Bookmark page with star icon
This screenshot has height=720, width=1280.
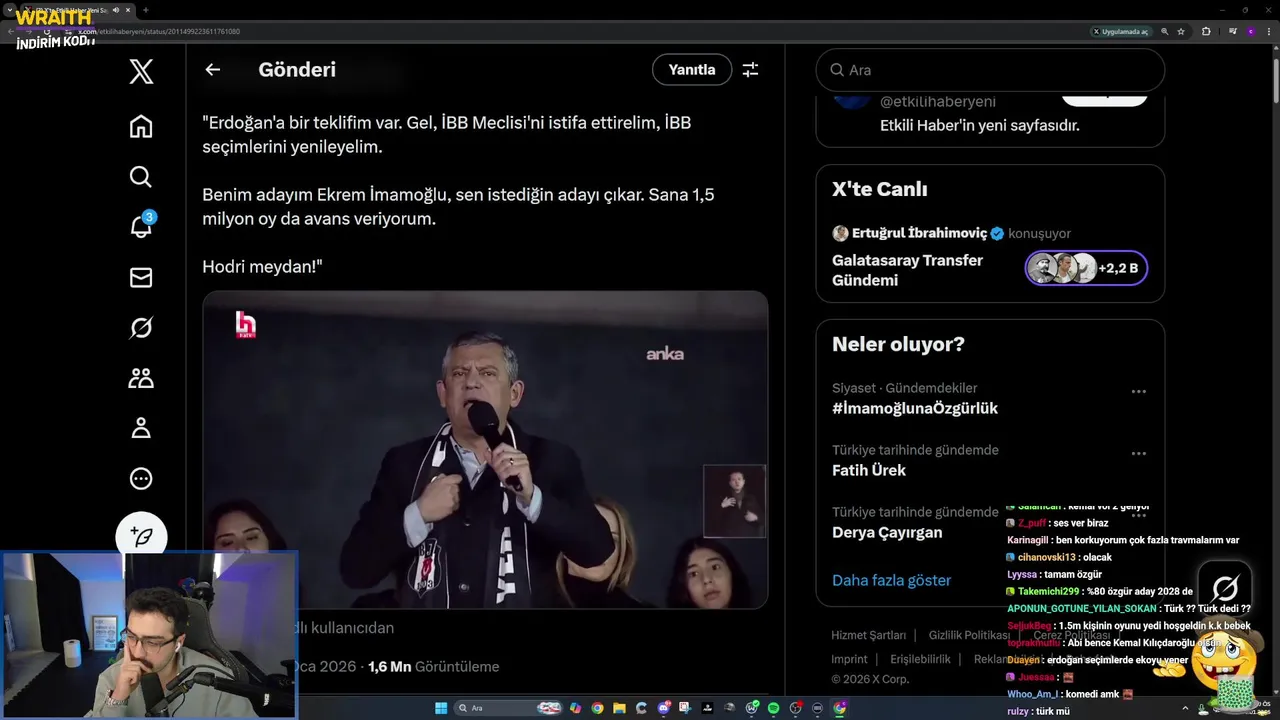point(1181,32)
